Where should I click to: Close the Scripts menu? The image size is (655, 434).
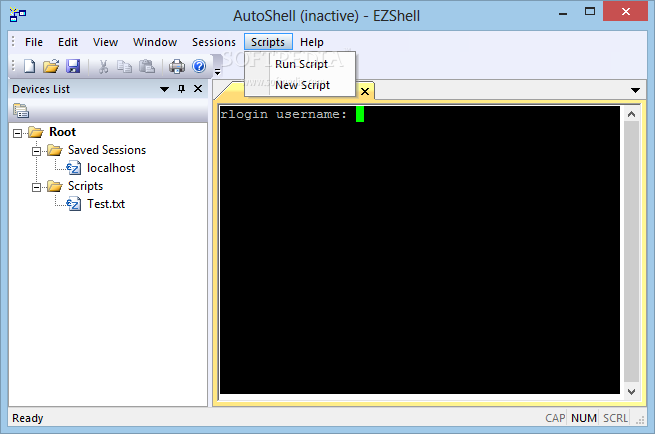268,42
